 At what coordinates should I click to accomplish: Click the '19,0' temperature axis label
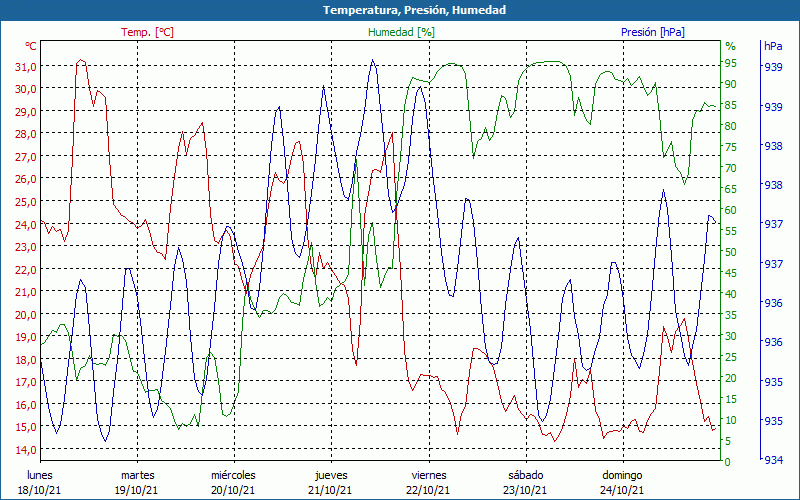tap(26, 337)
